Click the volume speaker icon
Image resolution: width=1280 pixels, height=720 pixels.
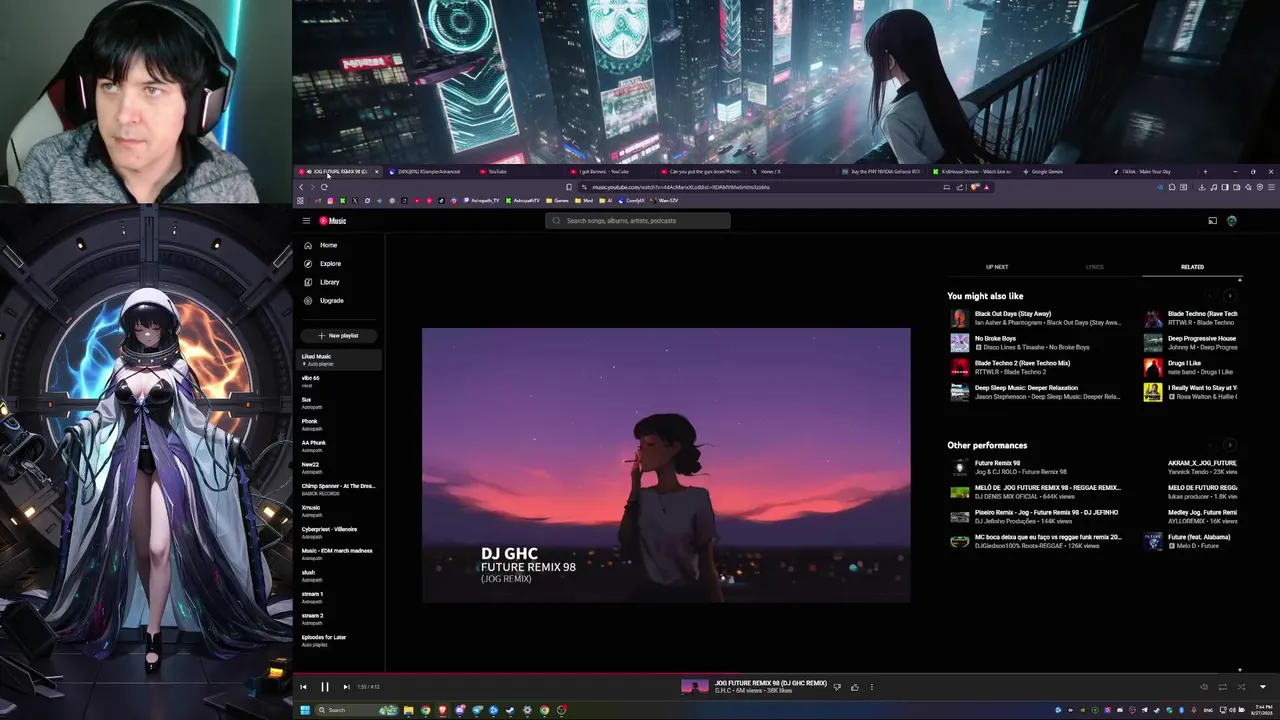pyautogui.click(x=1204, y=687)
